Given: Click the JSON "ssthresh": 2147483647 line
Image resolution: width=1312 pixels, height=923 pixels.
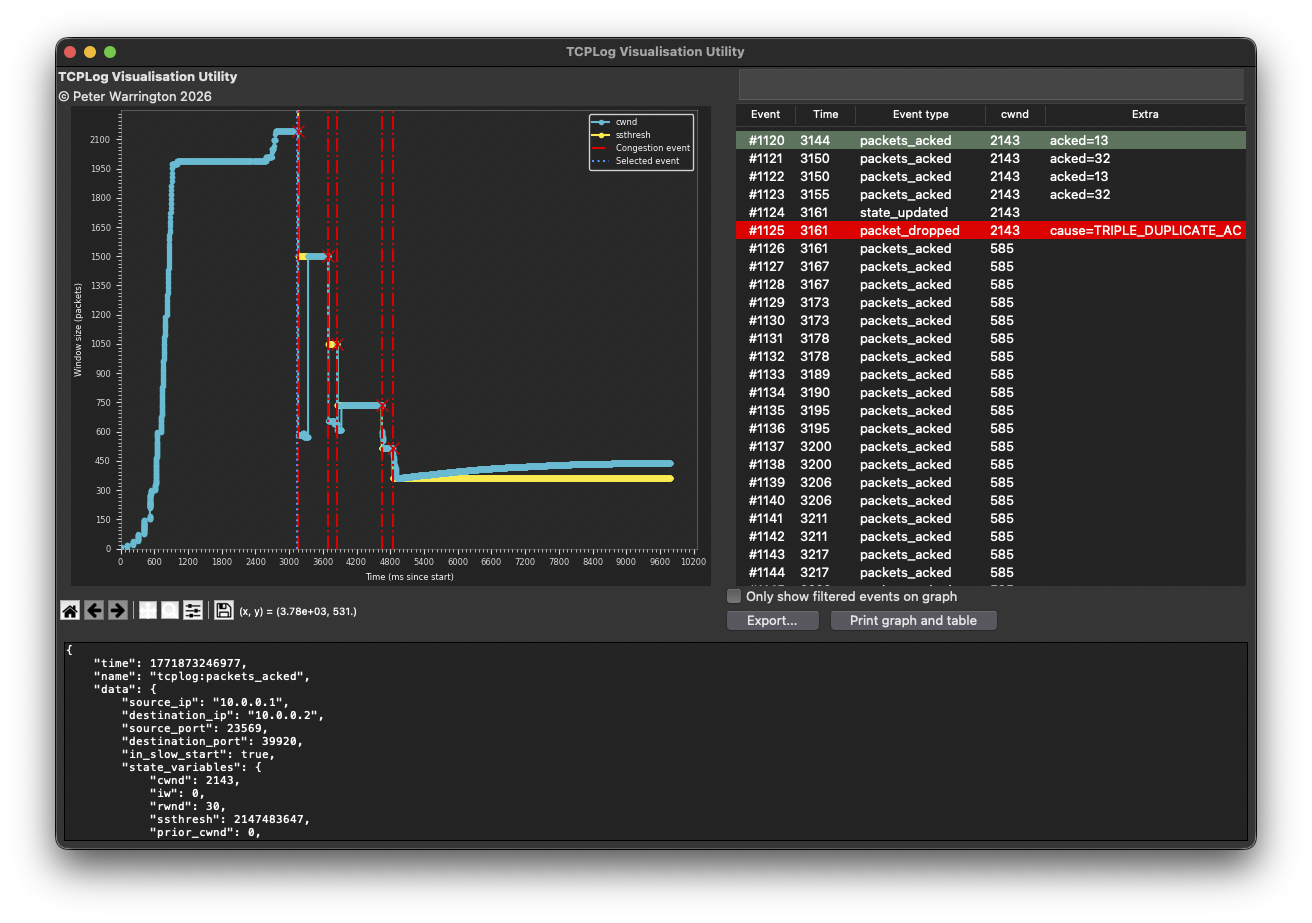Looking at the screenshot, I should tap(229, 819).
